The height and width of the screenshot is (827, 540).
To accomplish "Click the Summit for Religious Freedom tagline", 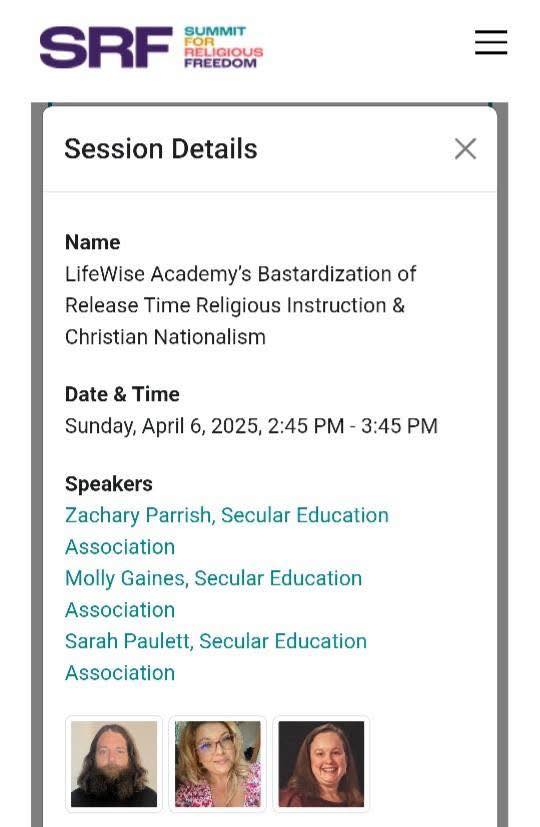I will [224, 47].
